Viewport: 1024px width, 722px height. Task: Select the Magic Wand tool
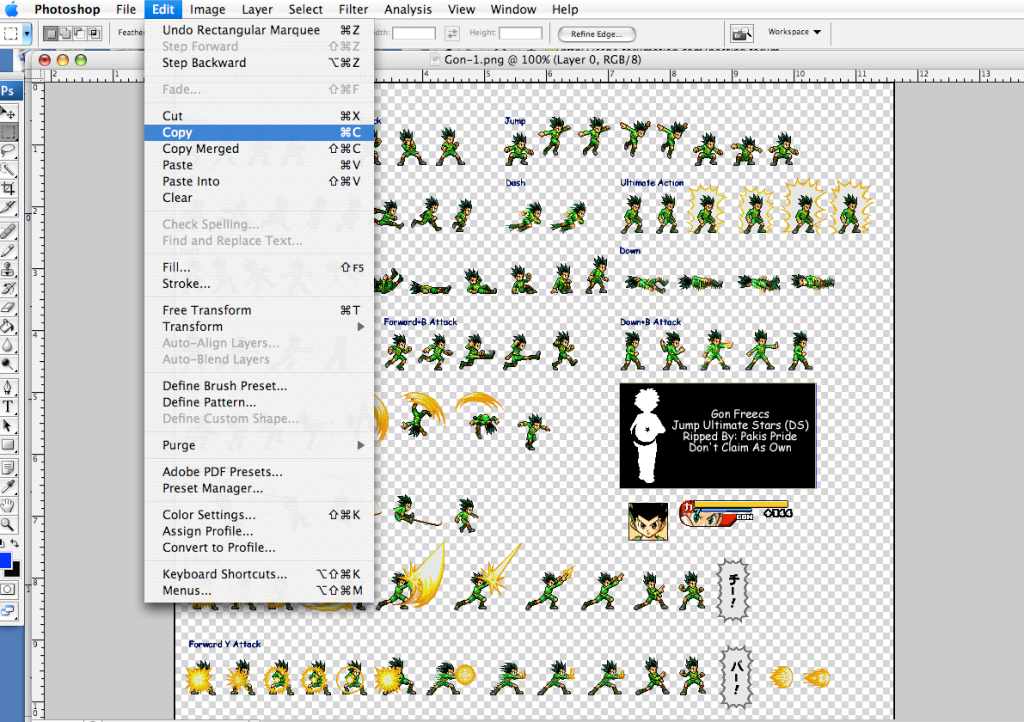click(8, 170)
